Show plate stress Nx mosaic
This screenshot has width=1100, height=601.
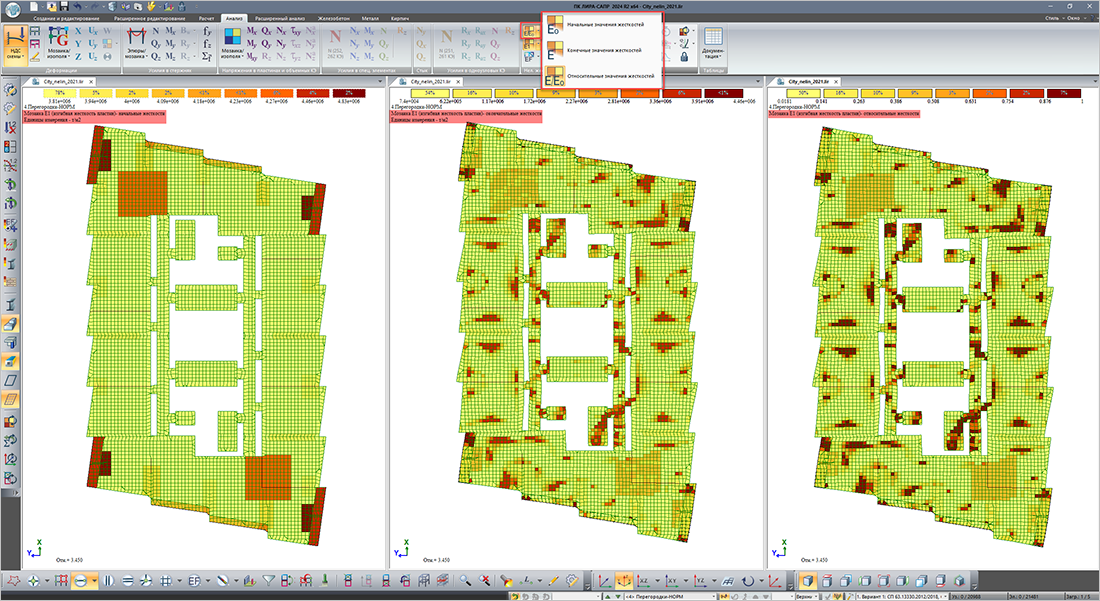pos(281,32)
